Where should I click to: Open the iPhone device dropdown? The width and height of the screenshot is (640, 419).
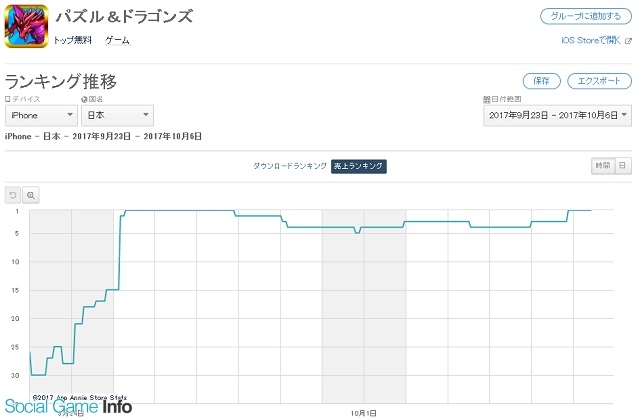click(x=41, y=115)
